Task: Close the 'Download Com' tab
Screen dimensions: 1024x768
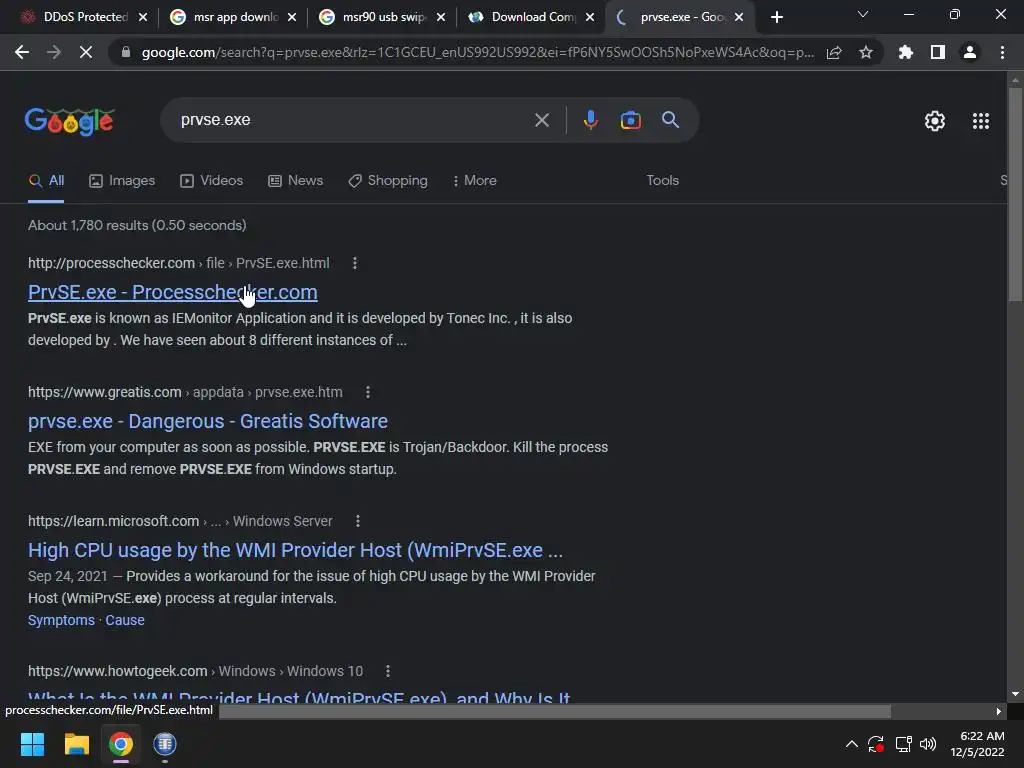Action: pyautogui.click(x=590, y=18)
